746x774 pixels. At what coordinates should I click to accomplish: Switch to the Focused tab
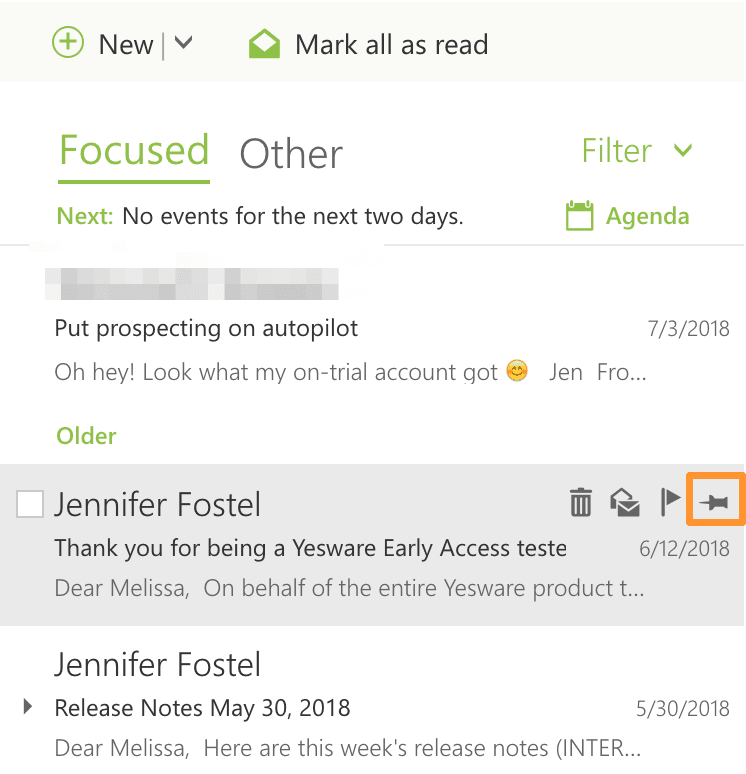coord(134,152)
